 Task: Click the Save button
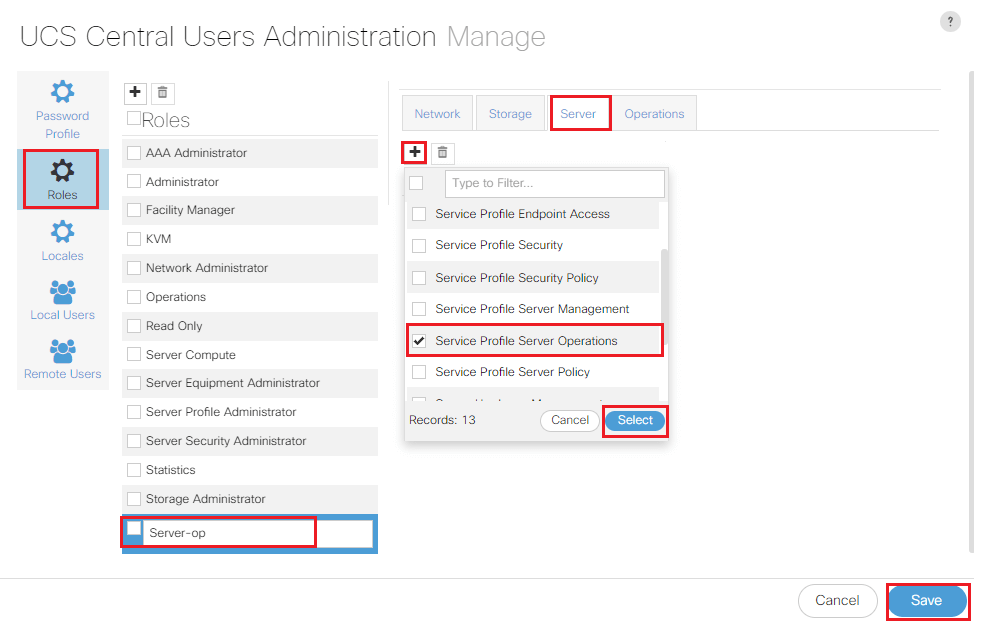[x=926, y=600]
